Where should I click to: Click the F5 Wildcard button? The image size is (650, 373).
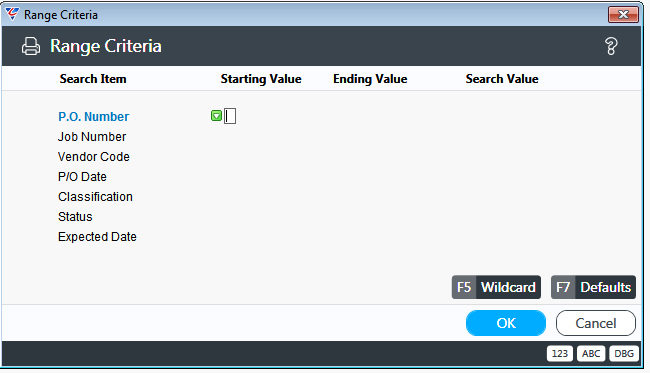coord(496,287)
